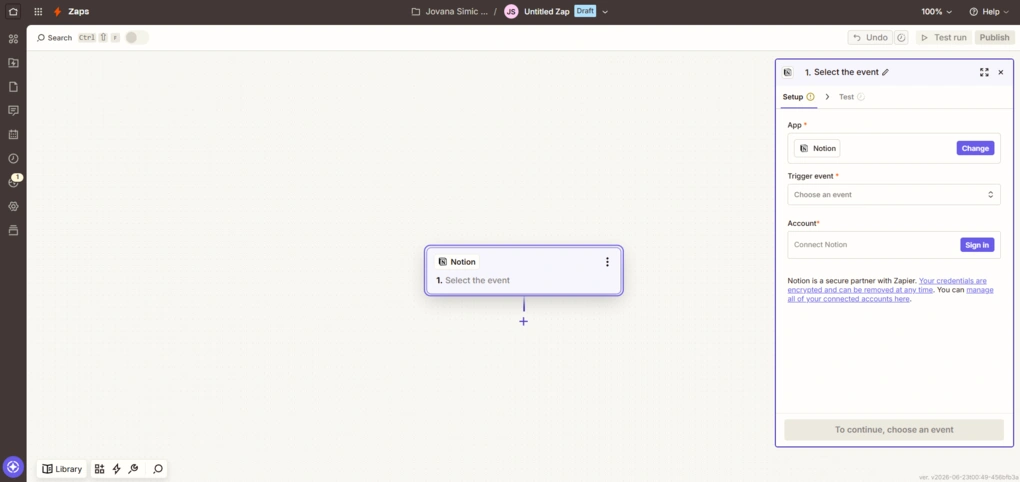The width and height of the screenshot is (1020, 482).
Task: Click the Sign in button
Action: click(977, 245)
